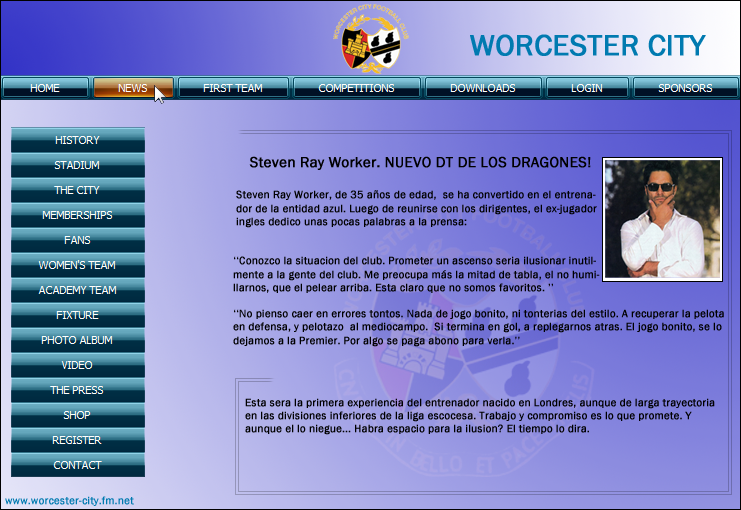The image size is (741, 510).
Task: Click the paragraph starting 'Conozco la situacion'
Action: [416, 274]
